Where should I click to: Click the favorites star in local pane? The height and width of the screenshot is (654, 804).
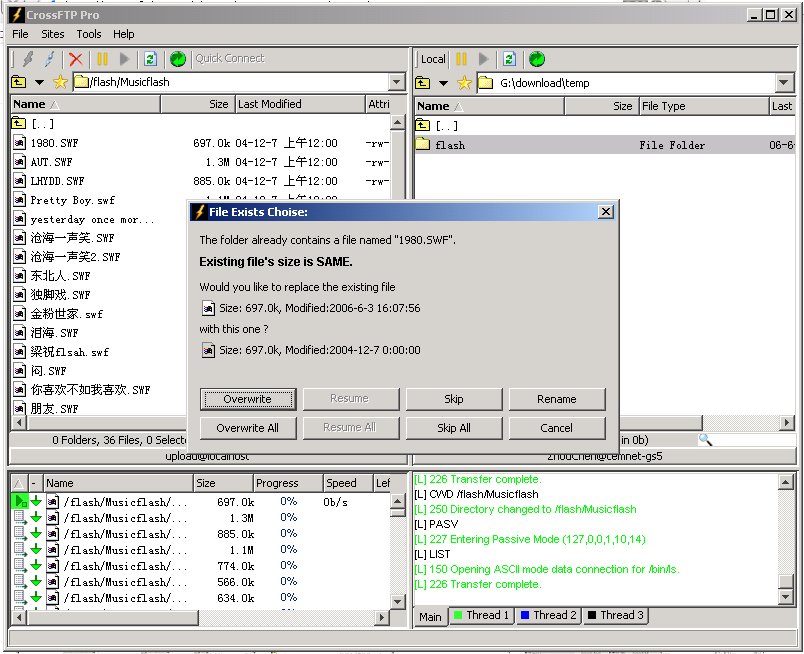click(465, 83)
